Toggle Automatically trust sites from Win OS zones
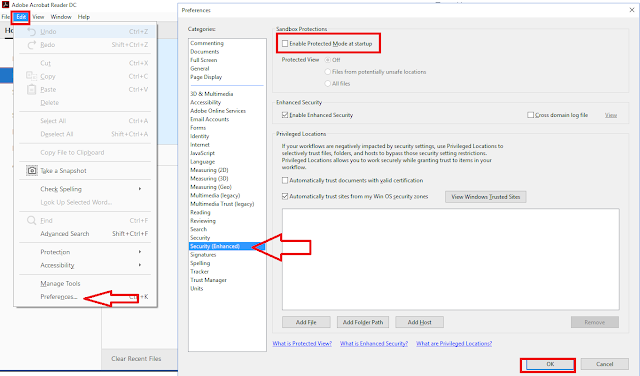This screenshot has height=376, width=640. tap(285, 196)
